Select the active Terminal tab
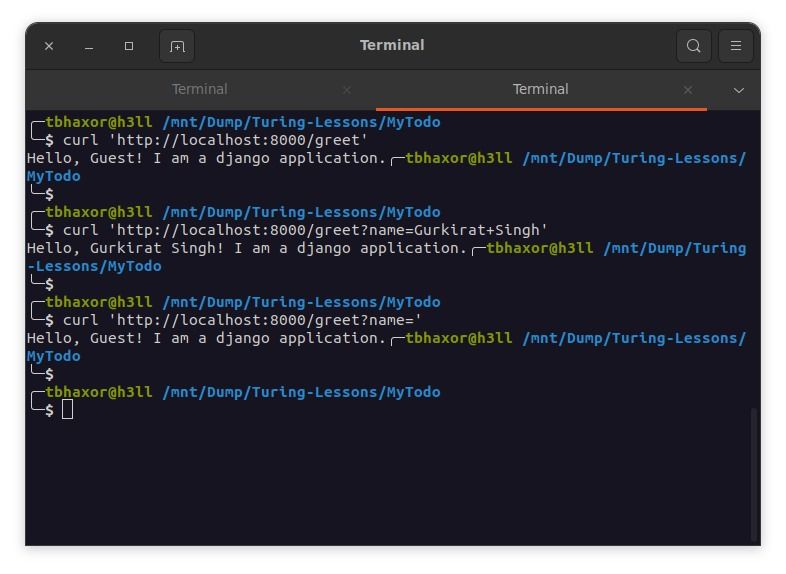786x574 pixels. click(540, 89)
